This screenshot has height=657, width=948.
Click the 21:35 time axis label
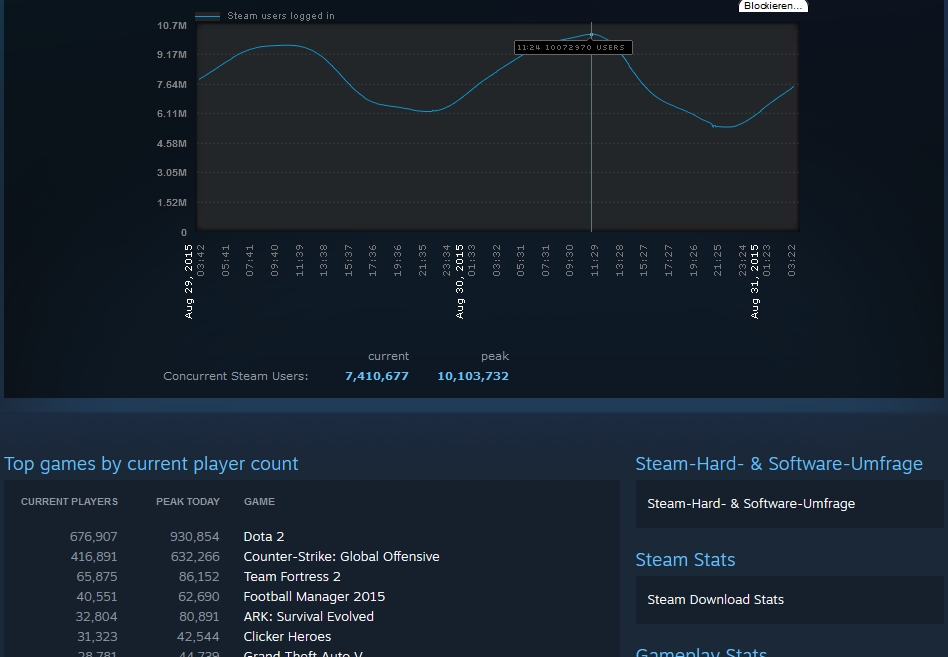[x=423, y=261]
